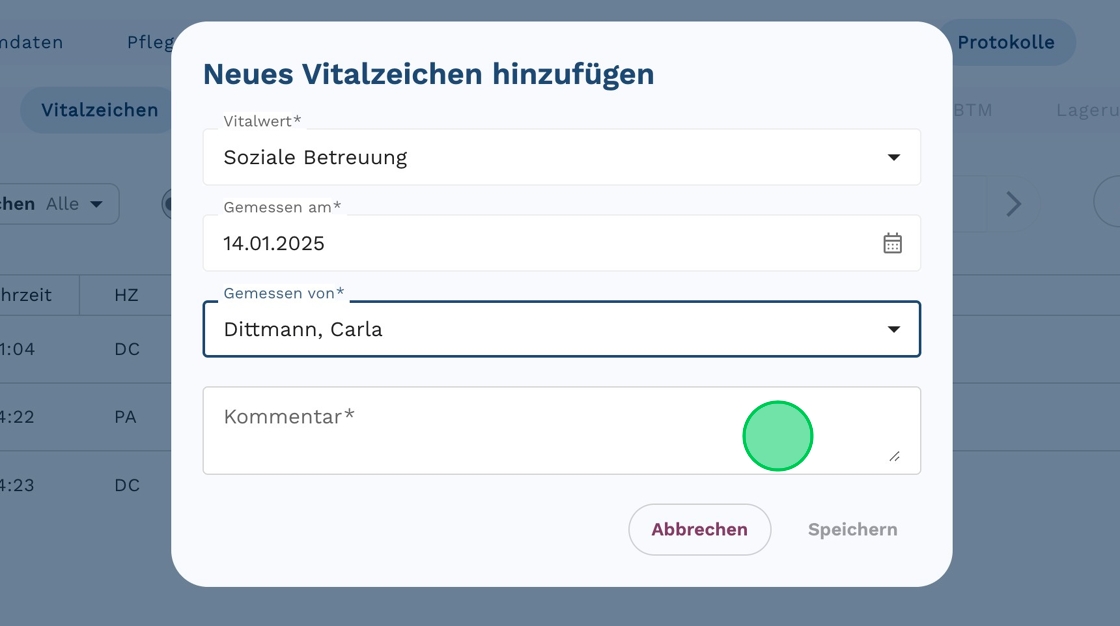Image resolution: width=1120 pixels, height=626 pixels.
Task: Select the Vitalzeichen sub-tab
Action: [99, 110]
